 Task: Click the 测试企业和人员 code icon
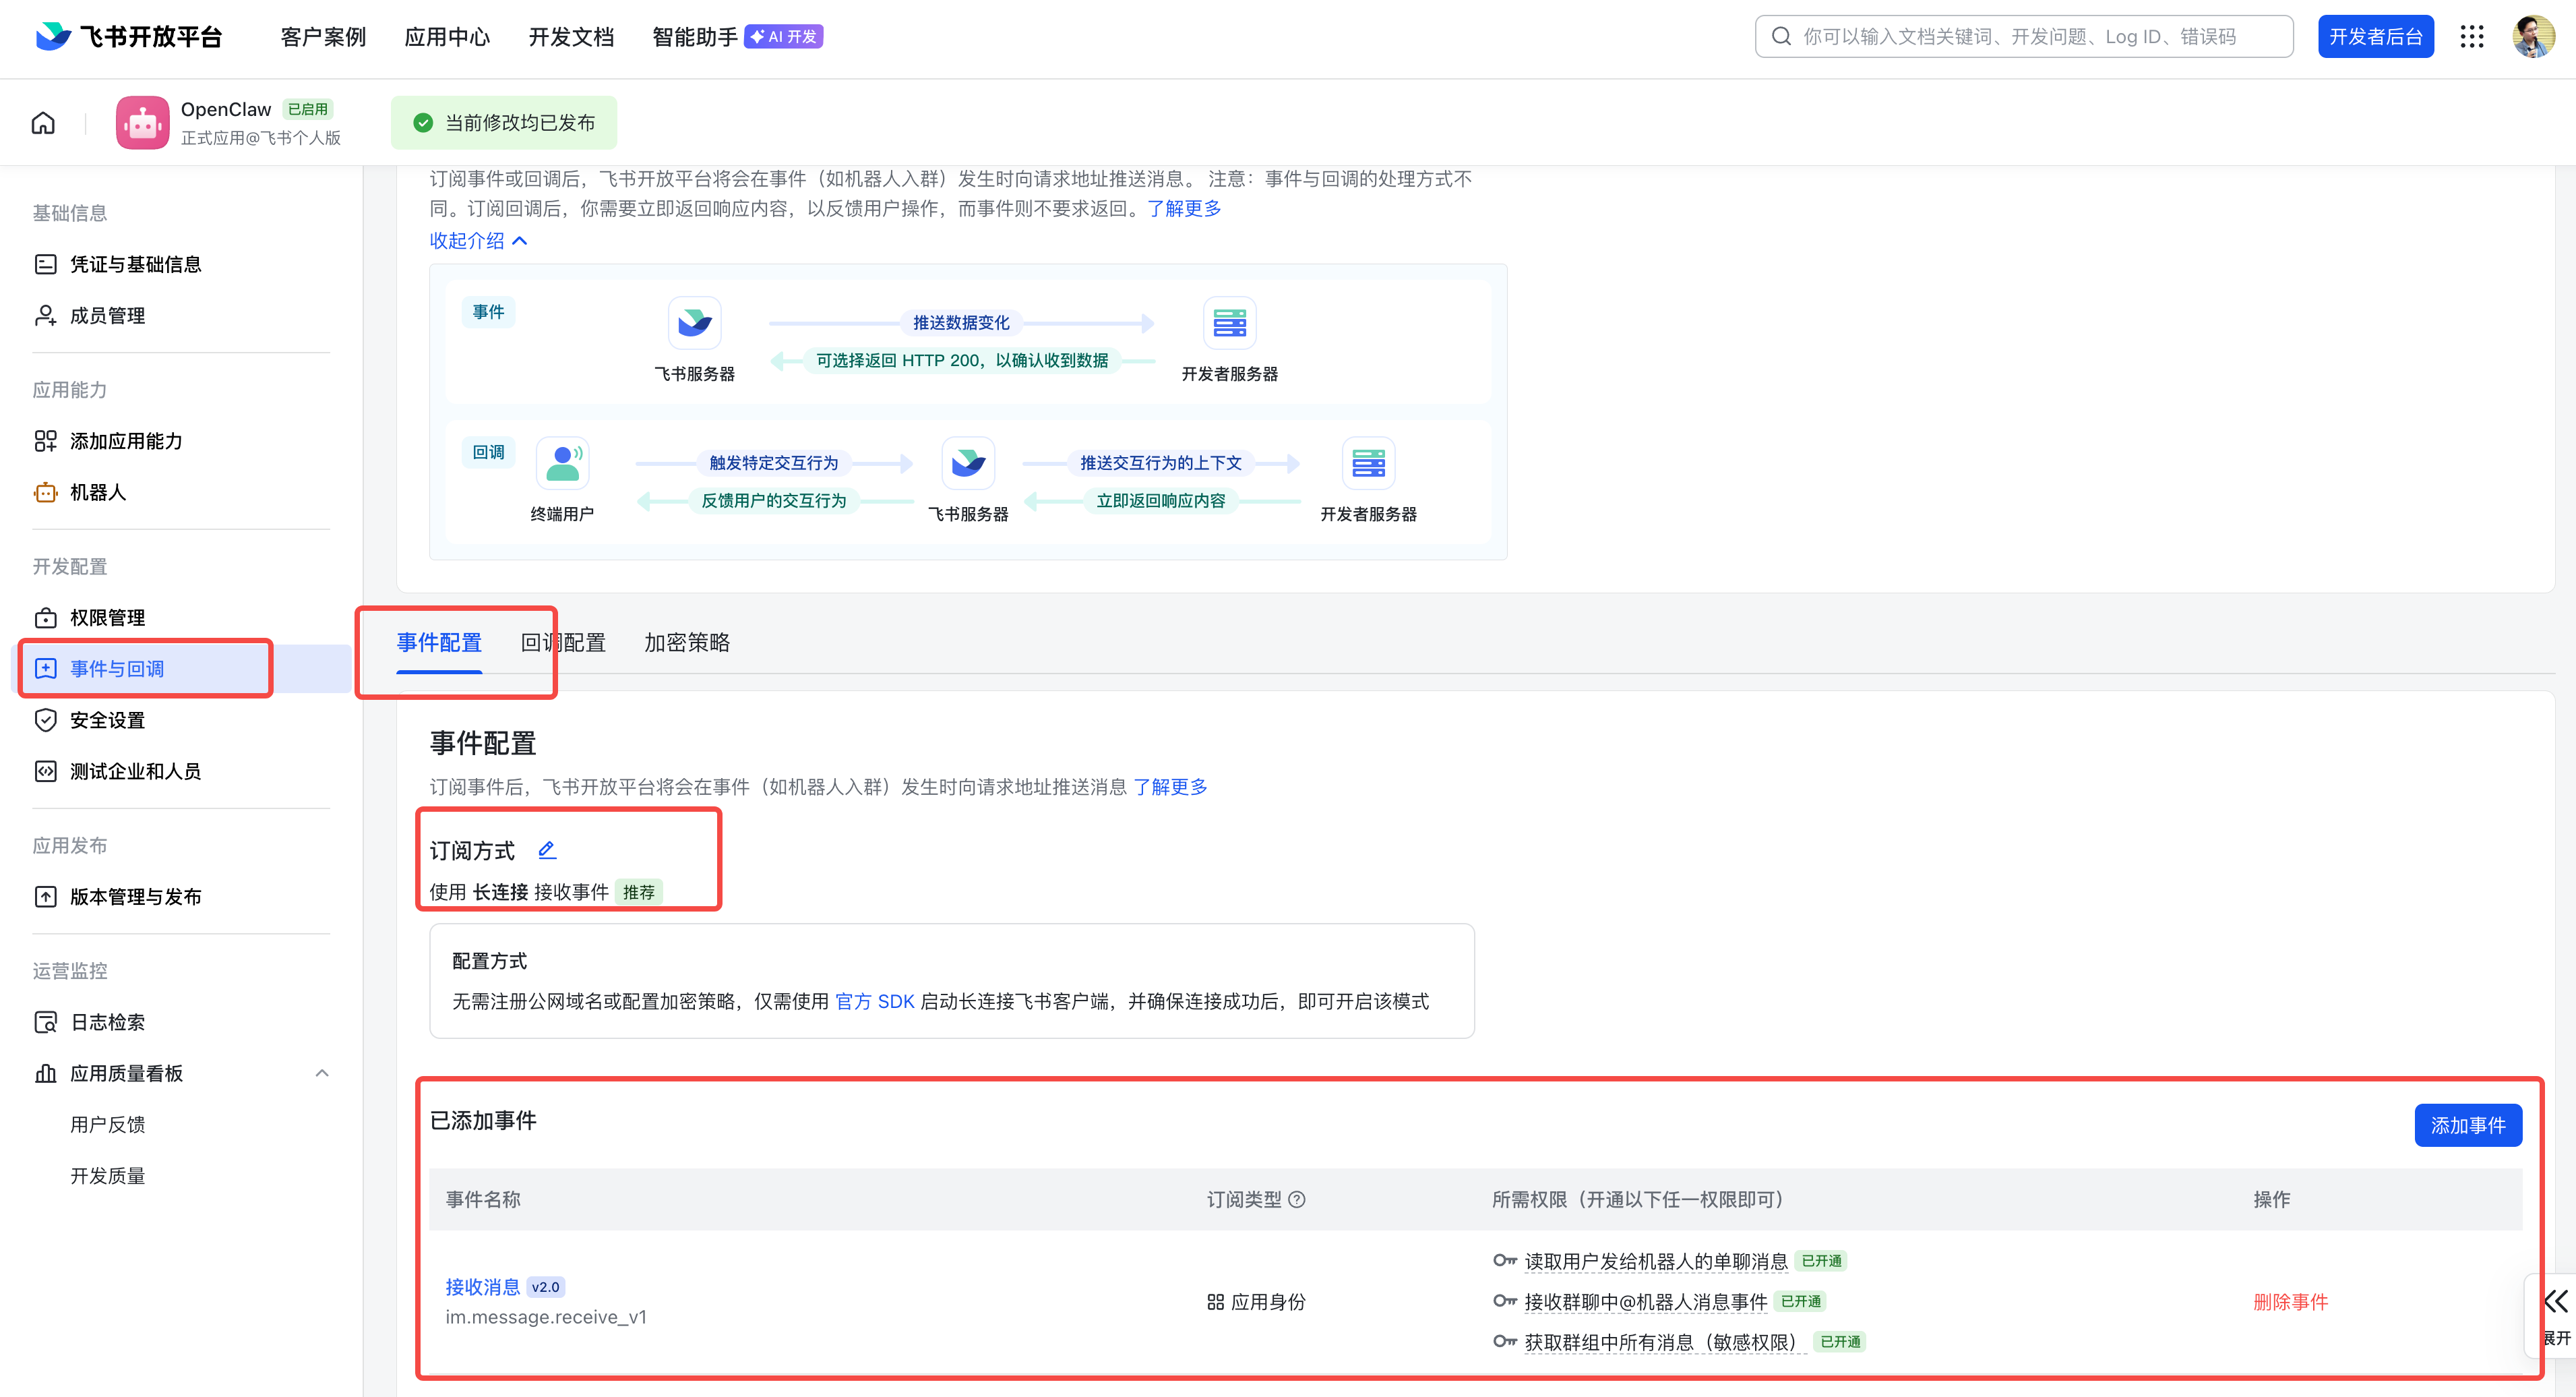[x=46, y=771]
